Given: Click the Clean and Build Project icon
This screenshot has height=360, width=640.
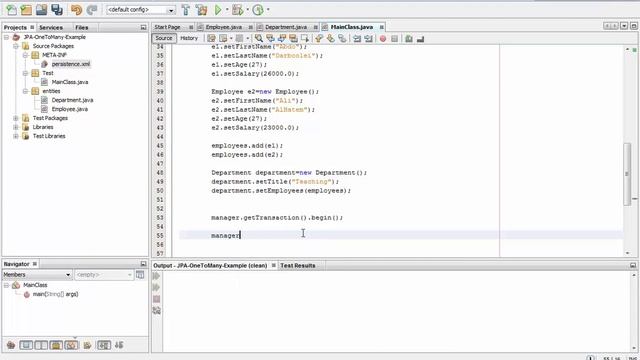Looking at the screenshot, I should coord(201,9).
